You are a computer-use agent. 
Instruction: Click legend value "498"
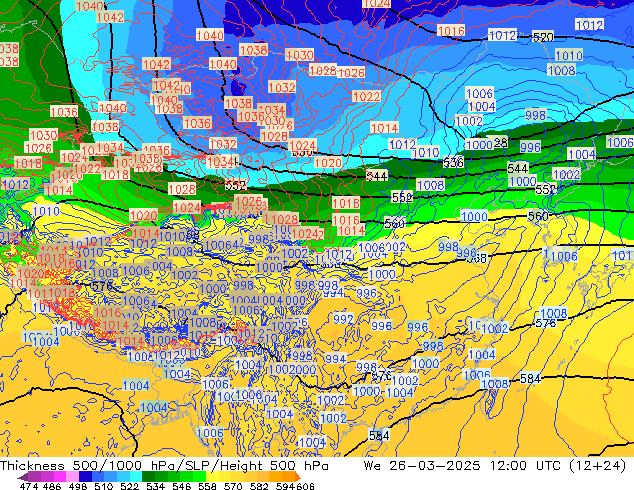point(78,486)
